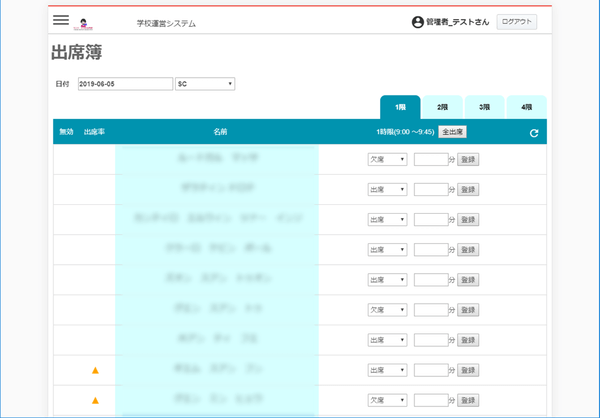Click the 学校運営システム title text
This screenshot has width=600, height=418.
click(x=166, y=24)
